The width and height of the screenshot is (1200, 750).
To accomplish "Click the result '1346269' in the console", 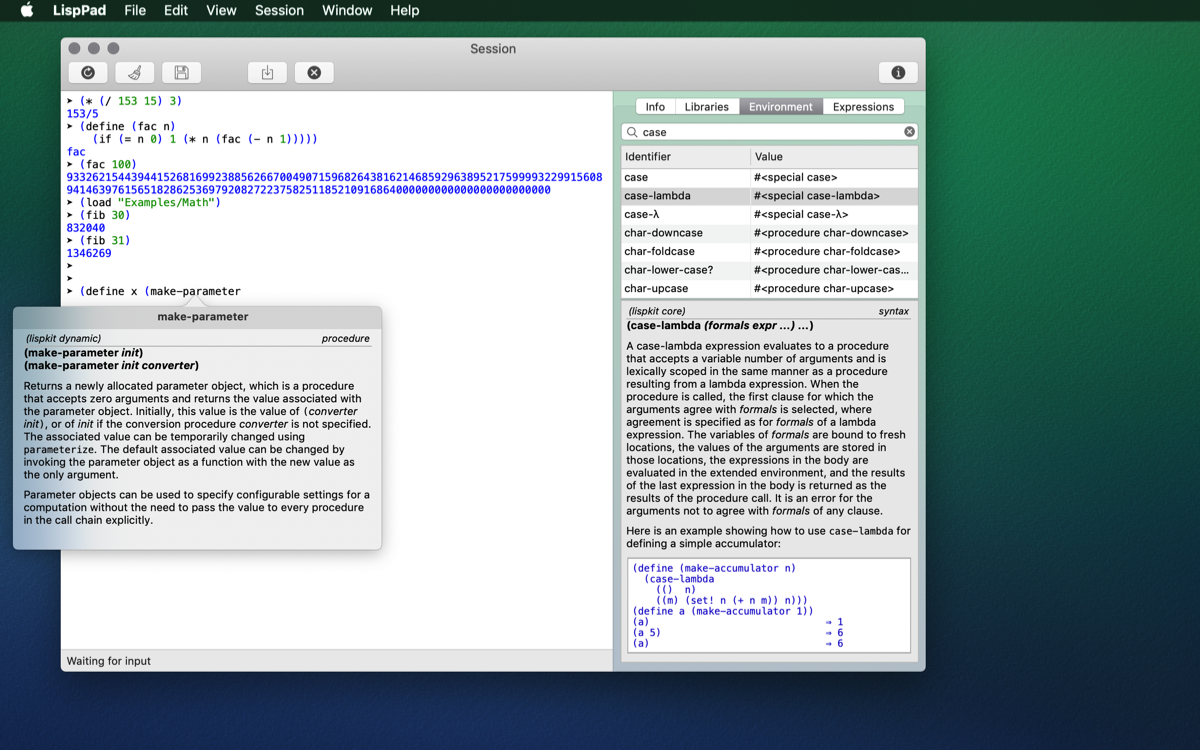I will (89, 253).
